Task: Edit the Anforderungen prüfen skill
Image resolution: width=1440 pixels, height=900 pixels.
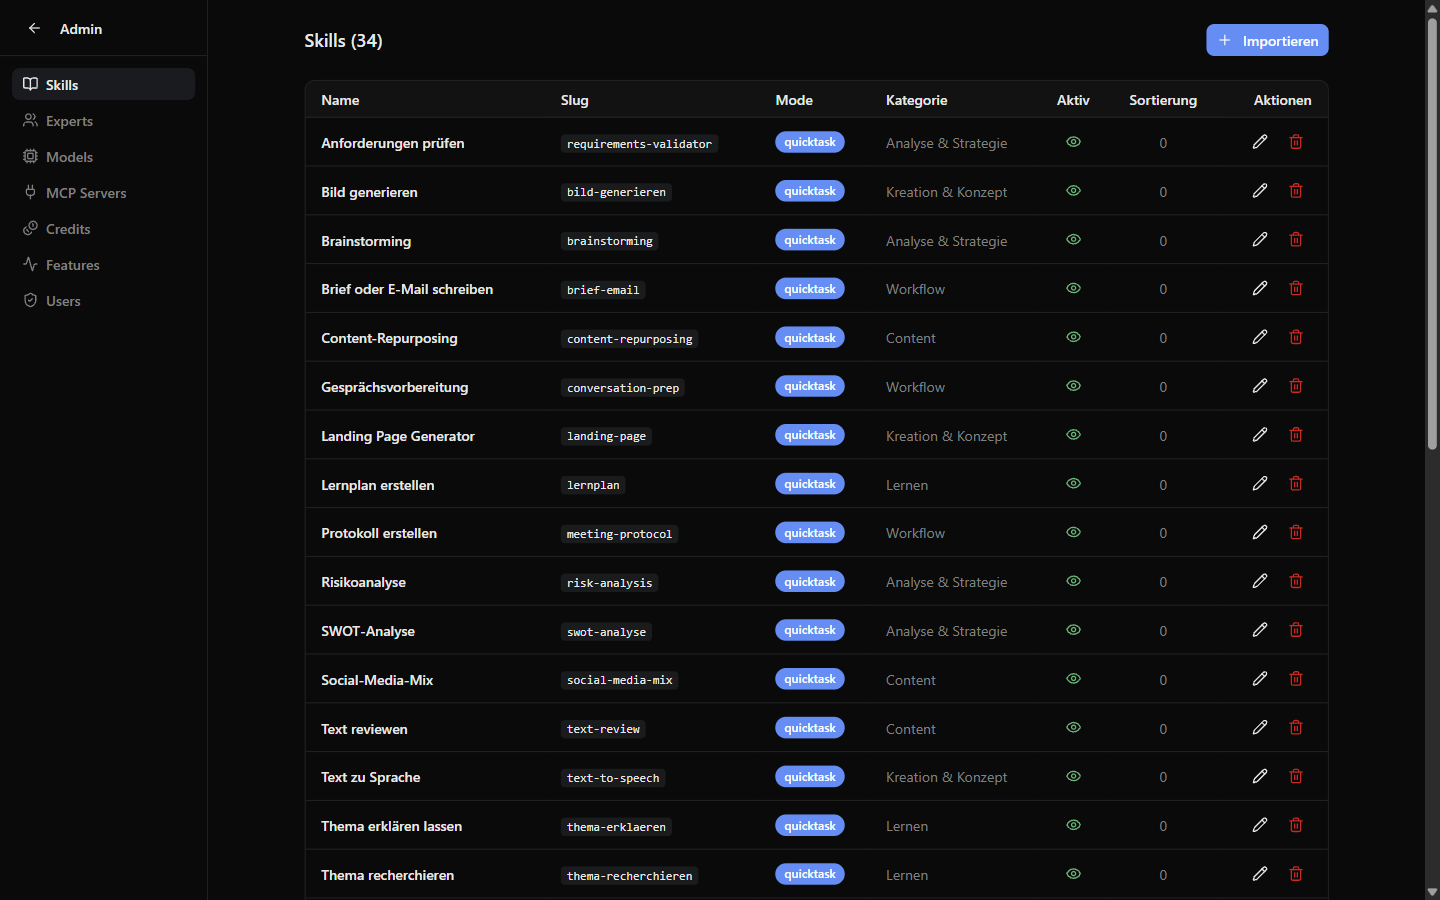Action: [x=1260, y=142]
